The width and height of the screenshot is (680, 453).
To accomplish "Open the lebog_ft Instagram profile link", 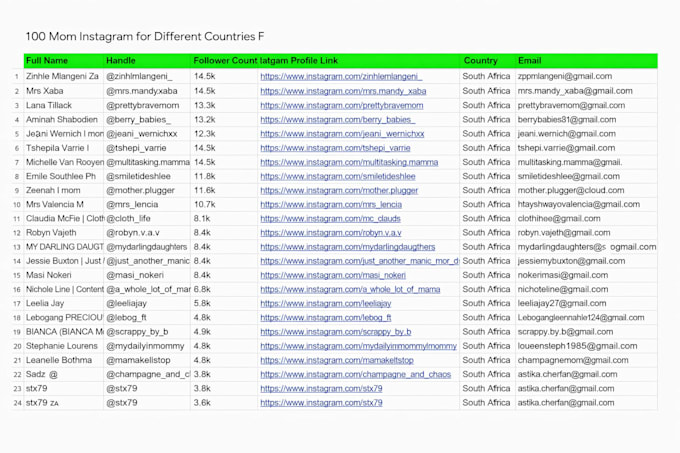I will 326,318.
